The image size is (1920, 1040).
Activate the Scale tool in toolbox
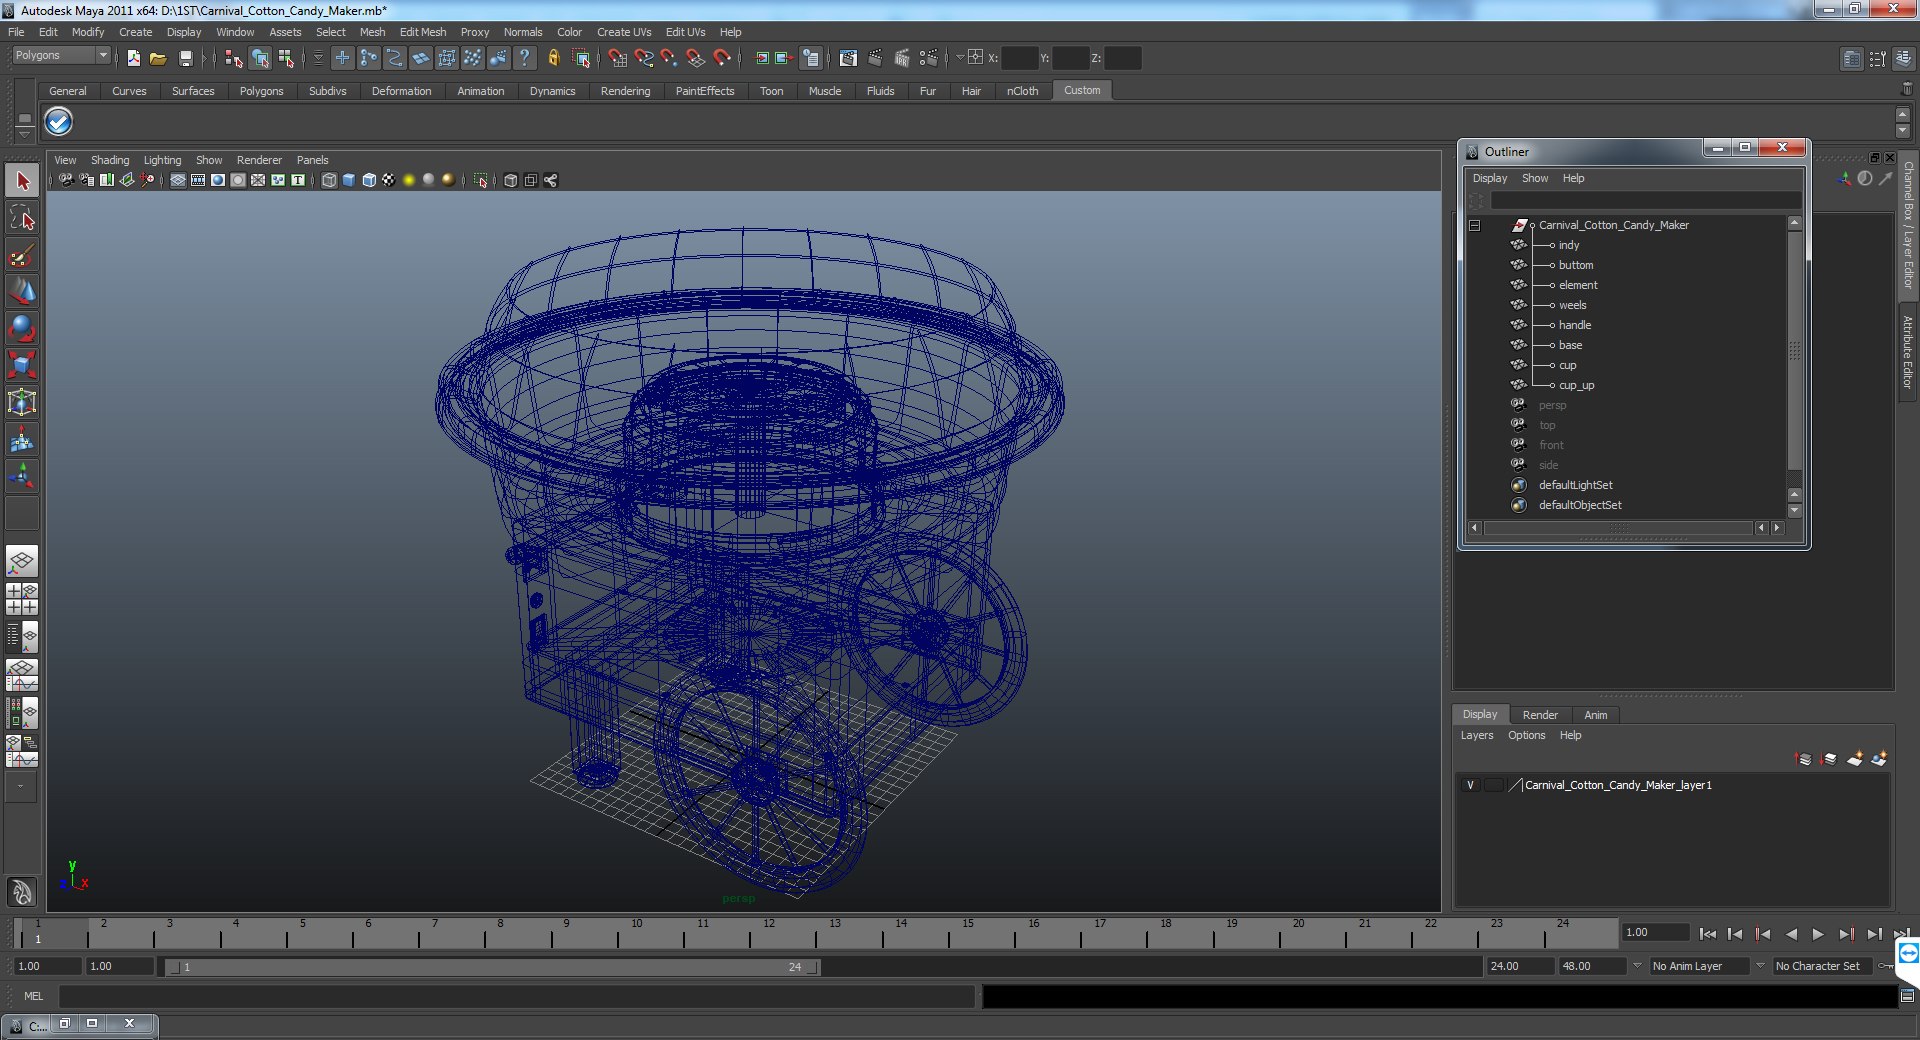click(22, 364)
